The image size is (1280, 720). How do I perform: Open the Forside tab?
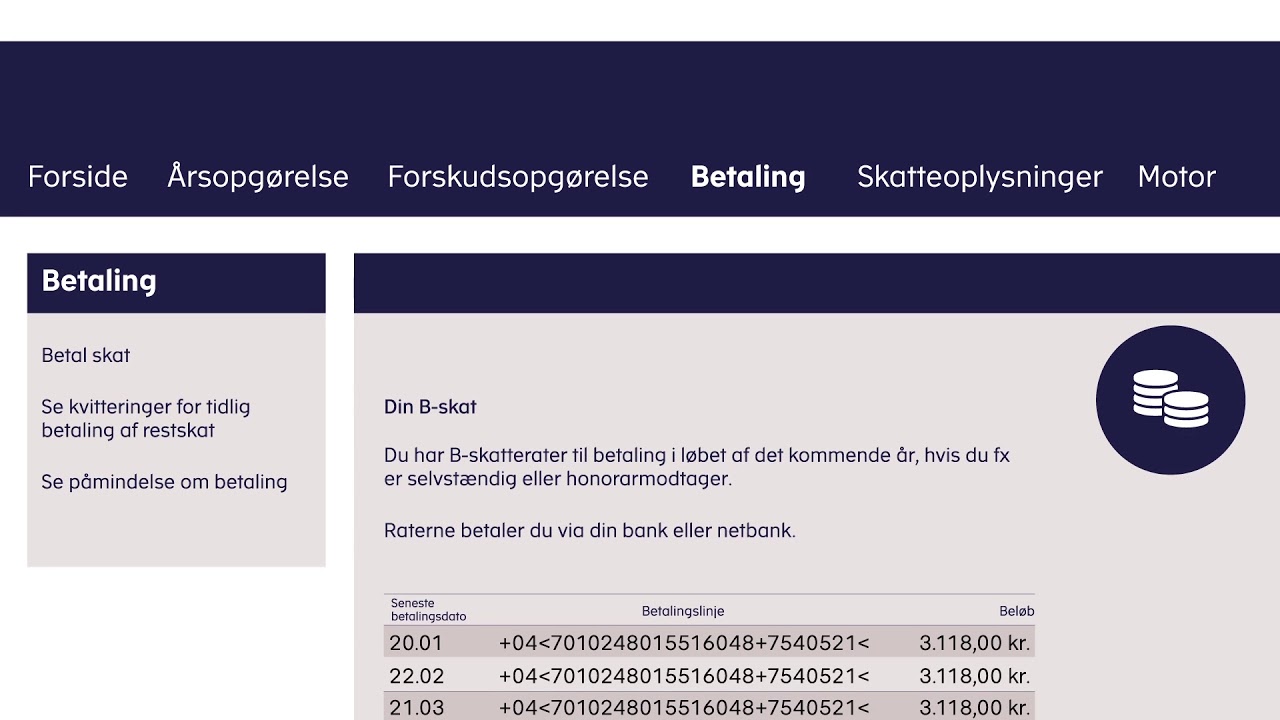coord(78,177)
